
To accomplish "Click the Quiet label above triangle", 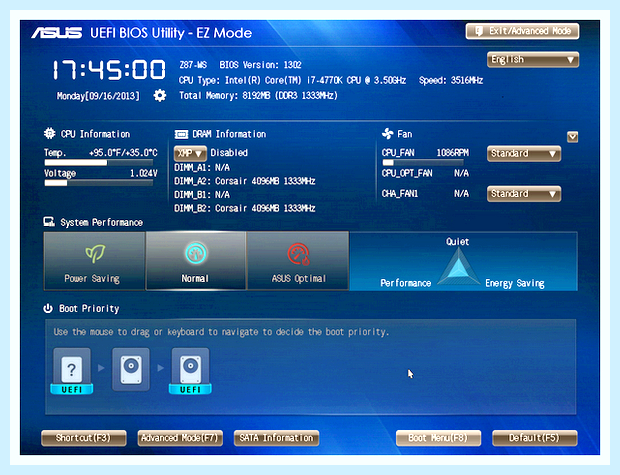I will click(x=457, y=242).
